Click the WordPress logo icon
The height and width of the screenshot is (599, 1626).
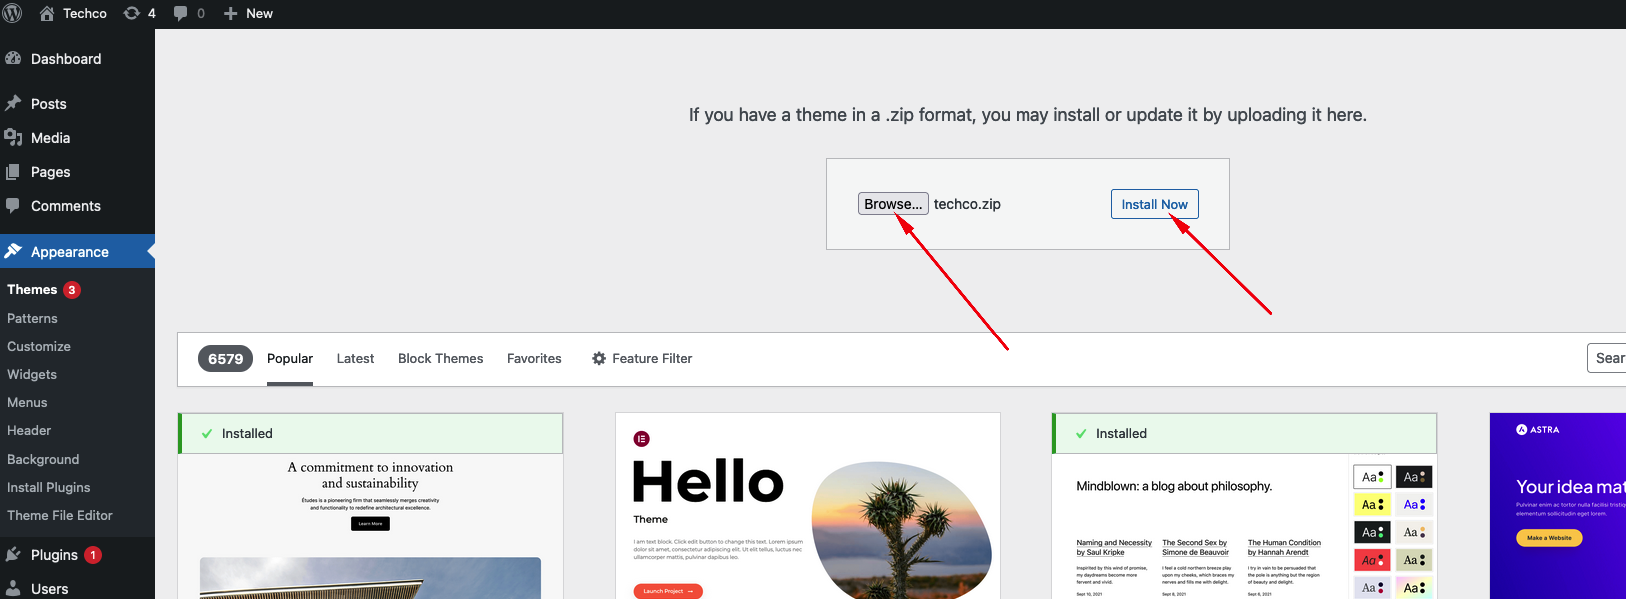pos(12,13)
